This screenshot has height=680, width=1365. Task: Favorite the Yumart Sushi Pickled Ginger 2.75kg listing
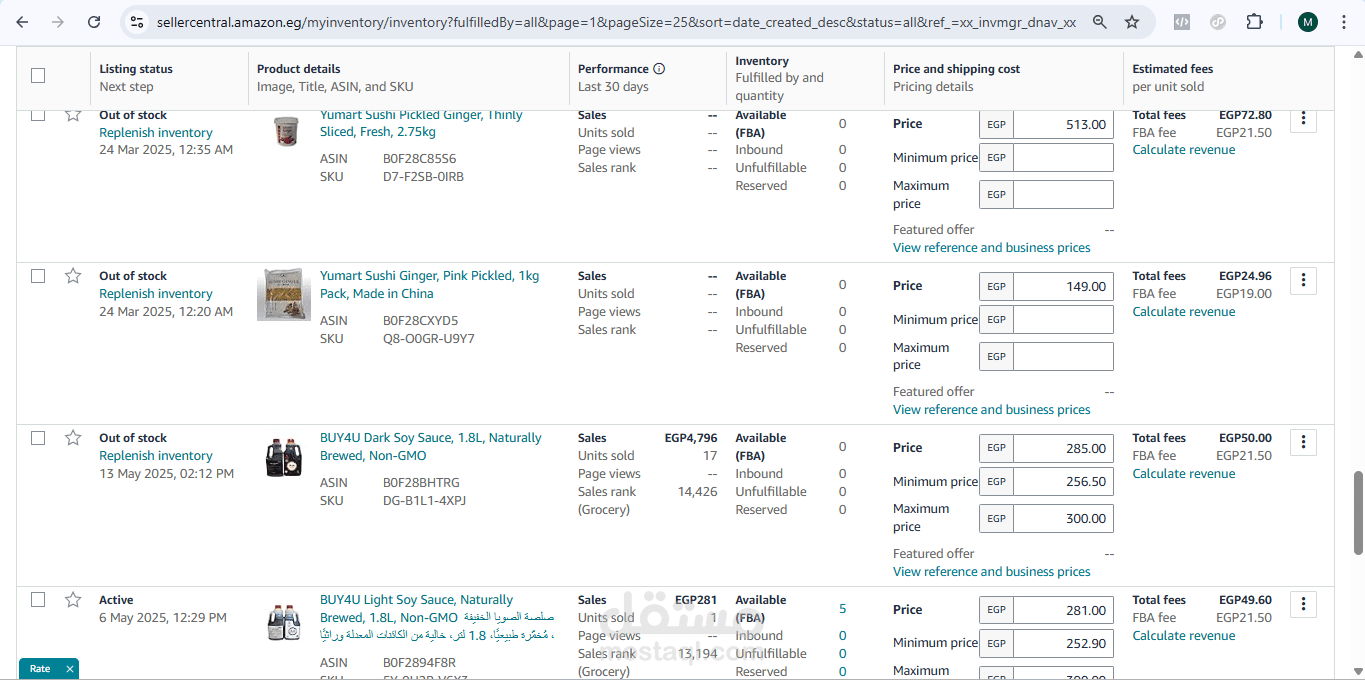73,115
